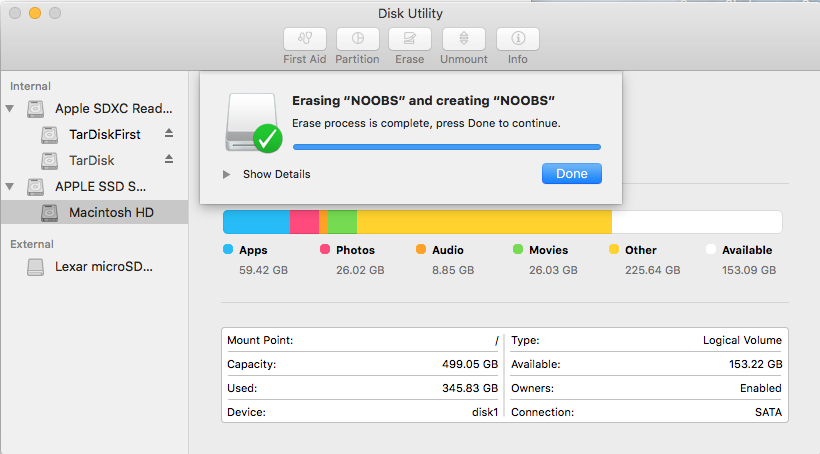Click the erase dialog title text
Image resolution: width=820 pixels, height=454 pixels.
pos(423,100)
